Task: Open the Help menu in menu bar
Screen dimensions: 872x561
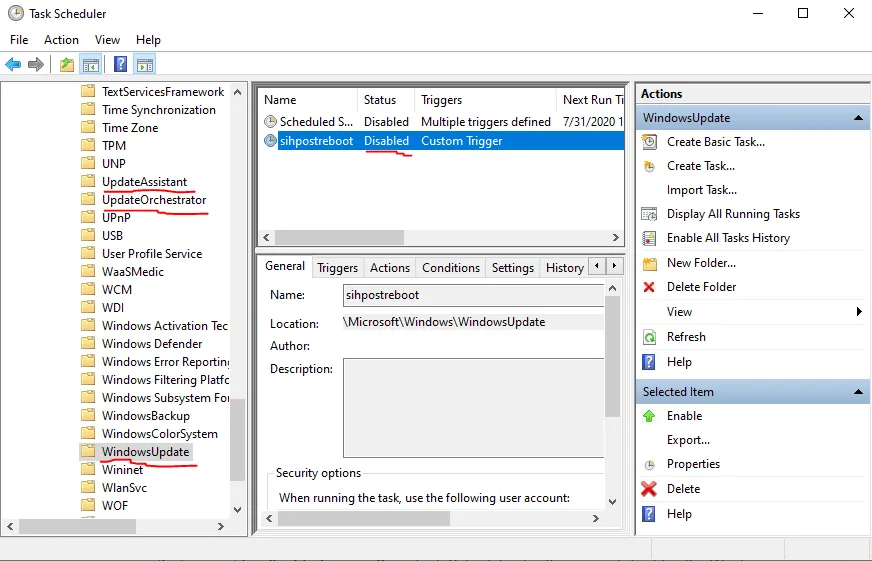Action: [148, 40]
